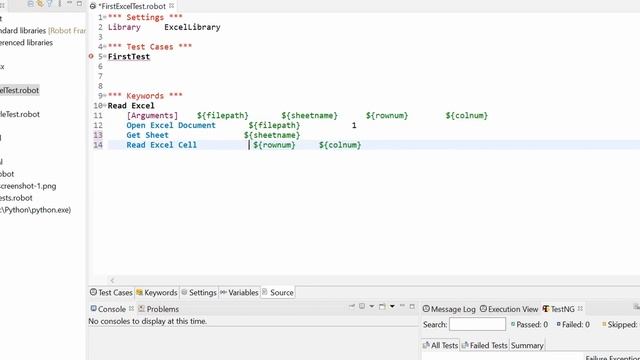Open the open-console dropdown arrow
The image size is (640, 360).
tap(392, 306)
